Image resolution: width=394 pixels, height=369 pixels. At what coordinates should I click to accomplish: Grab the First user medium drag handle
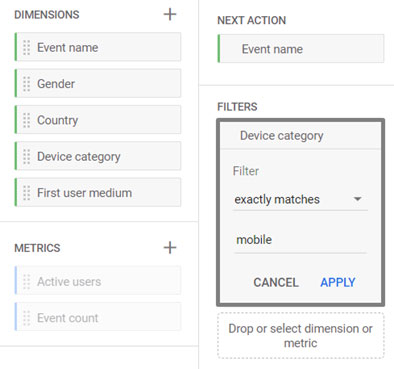(26, 193)
